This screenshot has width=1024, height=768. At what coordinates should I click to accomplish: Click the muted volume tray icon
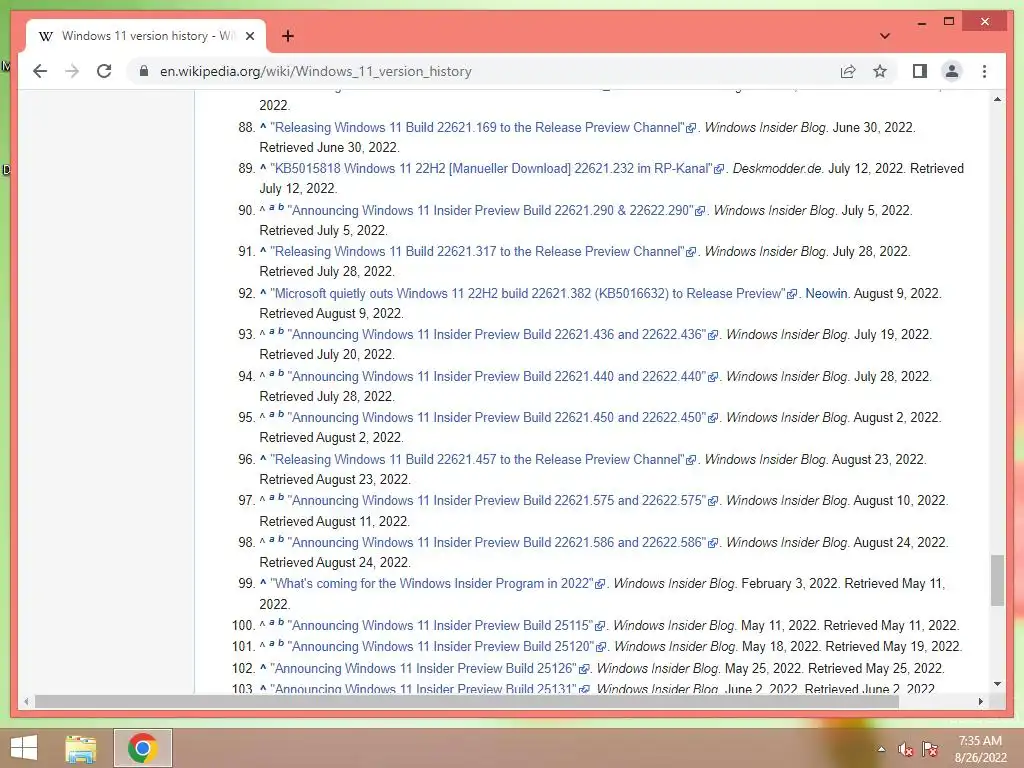pos(905,749)
